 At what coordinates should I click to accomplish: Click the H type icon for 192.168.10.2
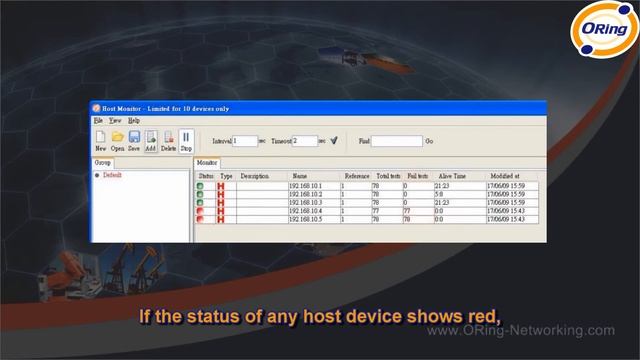click(x=221, y=194)
